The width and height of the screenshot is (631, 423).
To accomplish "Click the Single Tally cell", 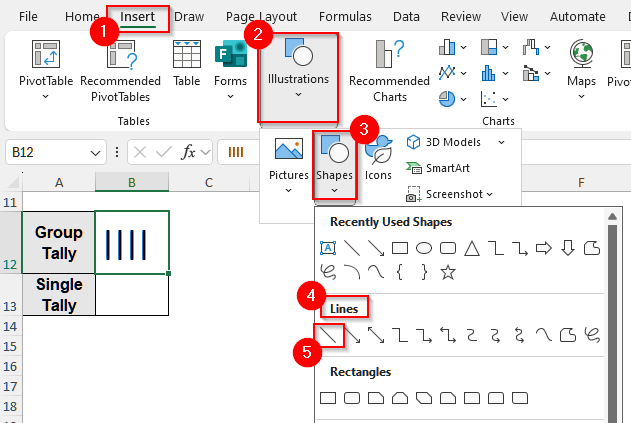I will pos(59,295).
